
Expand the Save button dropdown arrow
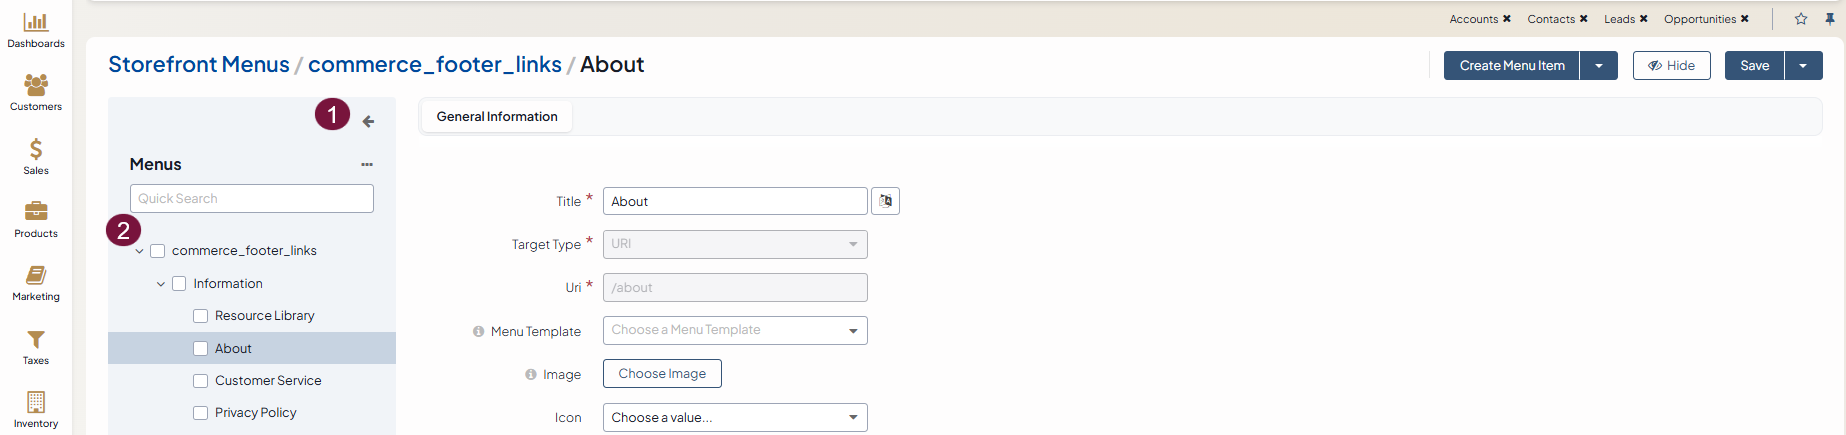click(x=1803, y=66)
